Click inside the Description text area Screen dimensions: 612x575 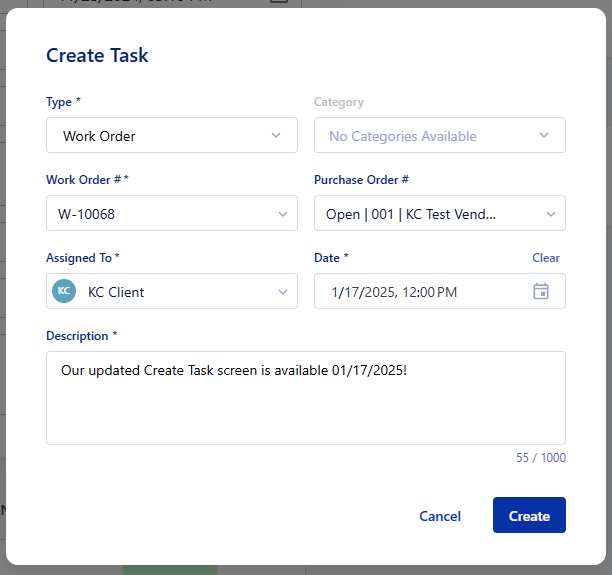click(306, 398)
